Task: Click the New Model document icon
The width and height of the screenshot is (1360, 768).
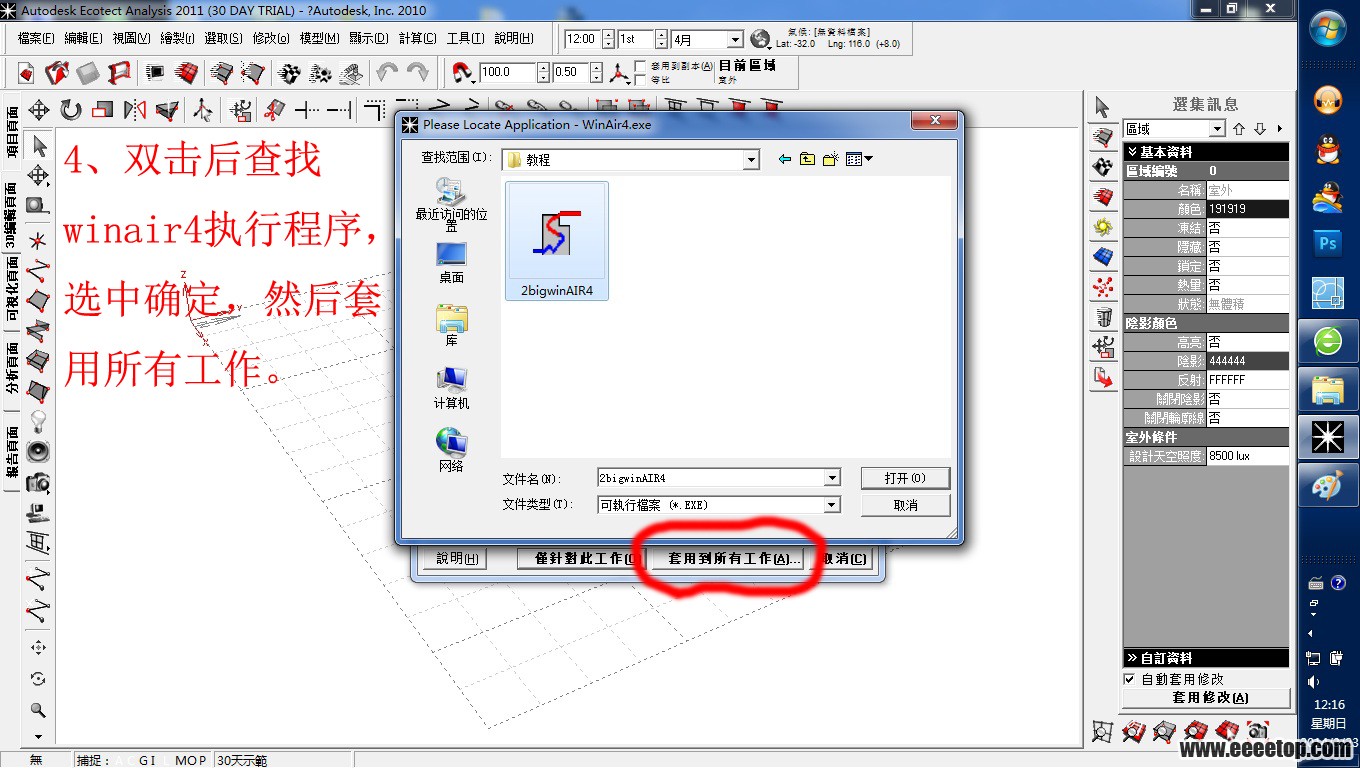Action: pyautogui.click(x=26, y=73)
